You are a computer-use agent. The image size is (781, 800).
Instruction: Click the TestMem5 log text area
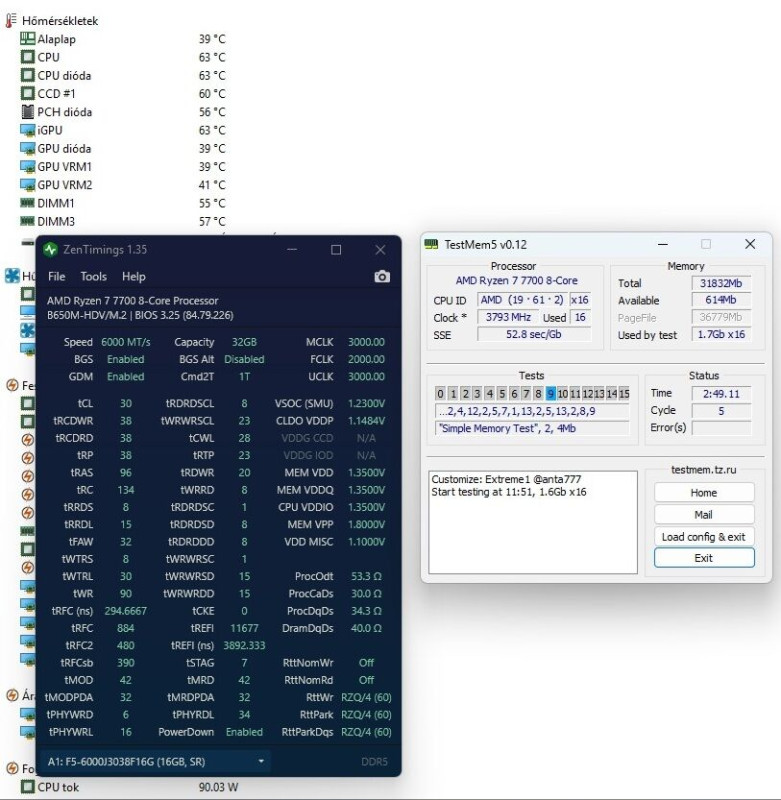click(x=533, y=522)
